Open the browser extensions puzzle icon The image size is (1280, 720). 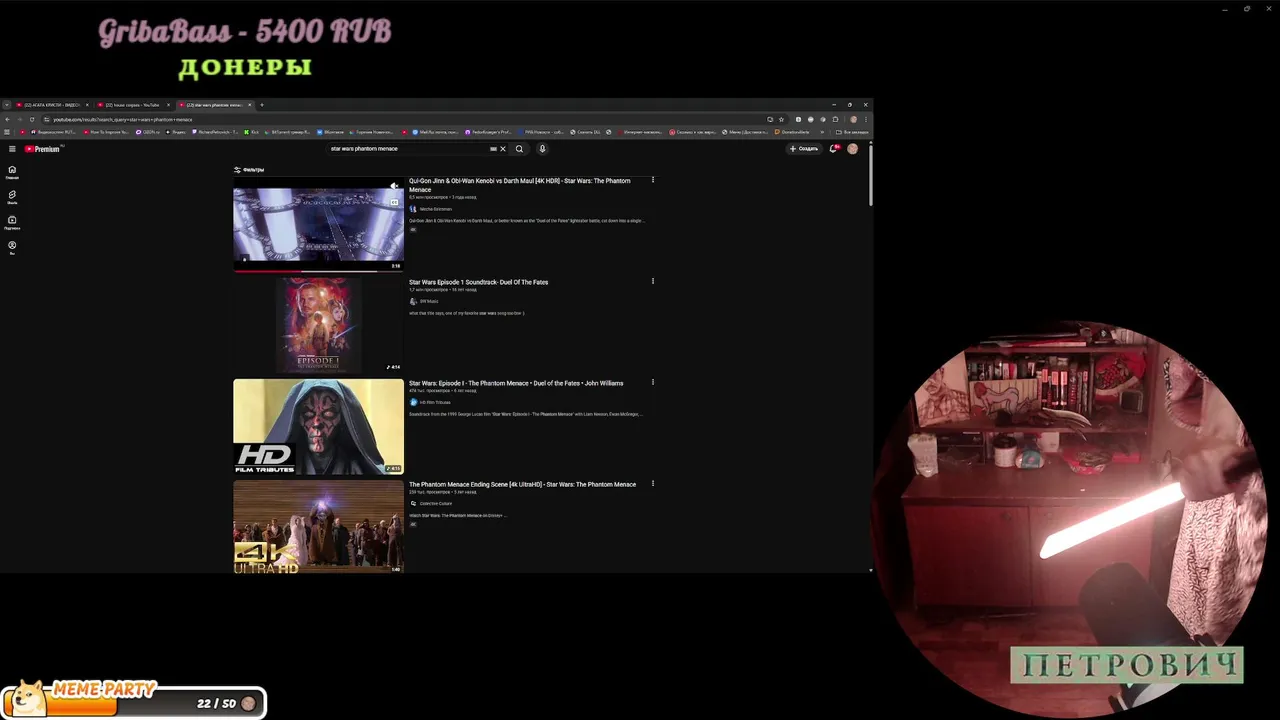point(835,119)
